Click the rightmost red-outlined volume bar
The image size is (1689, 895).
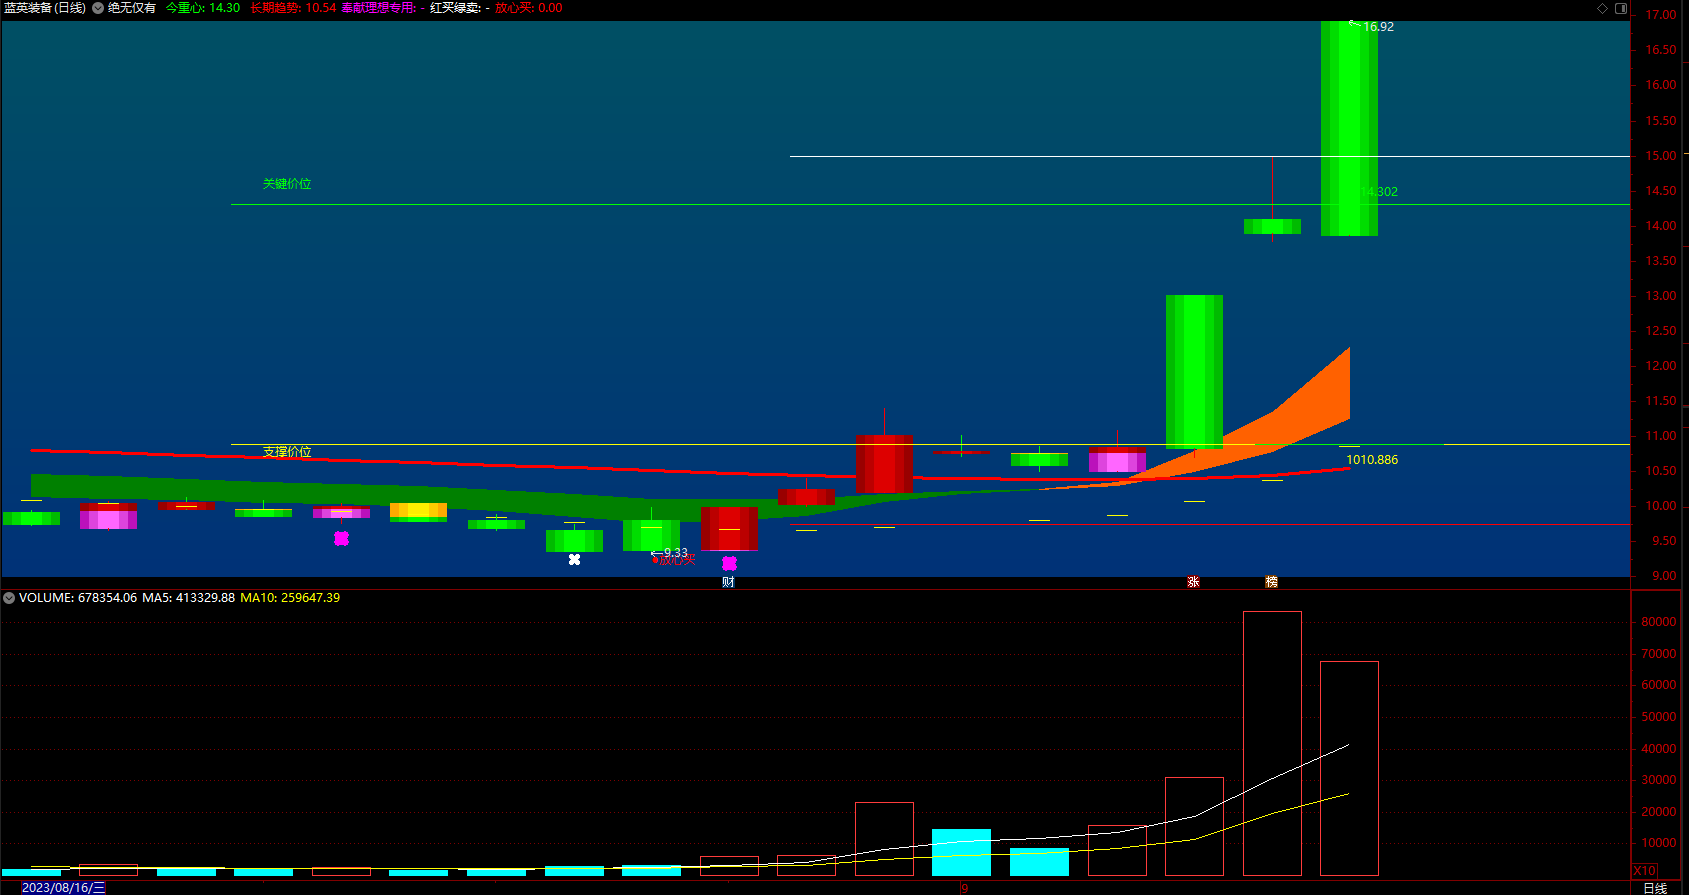[1349, 768]
